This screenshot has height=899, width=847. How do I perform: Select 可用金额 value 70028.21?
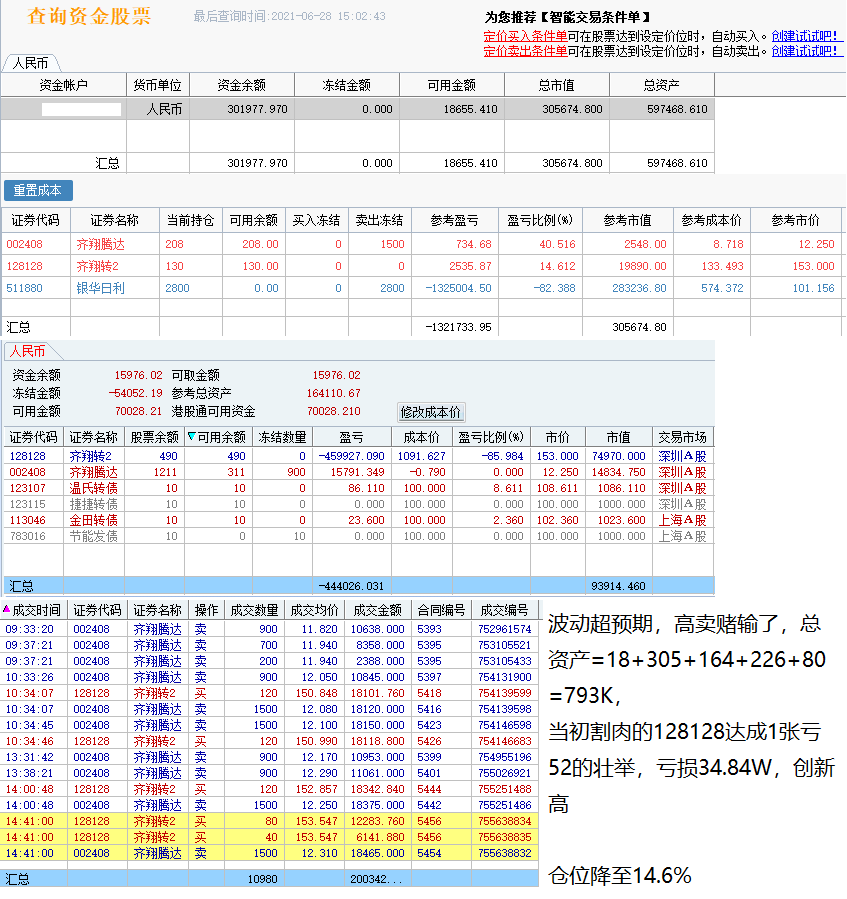138,411
